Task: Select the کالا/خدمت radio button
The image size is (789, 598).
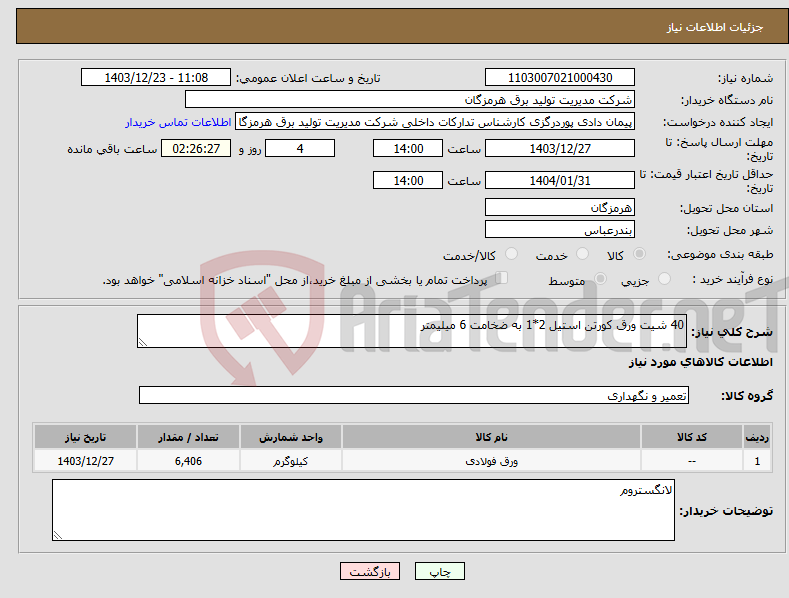Action: coord(511,254)
